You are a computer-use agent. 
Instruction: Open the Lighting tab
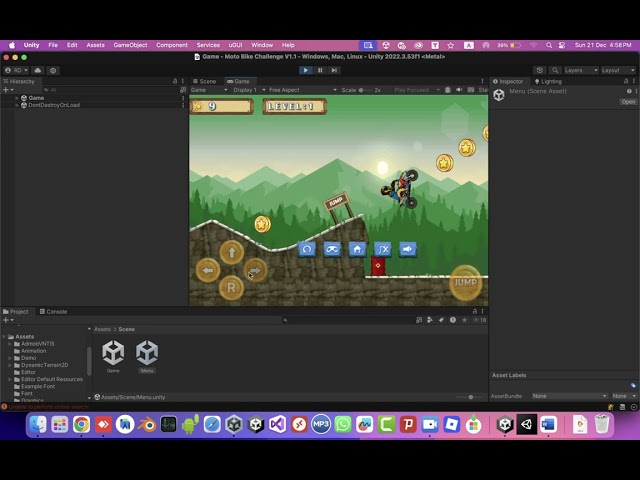548,81
